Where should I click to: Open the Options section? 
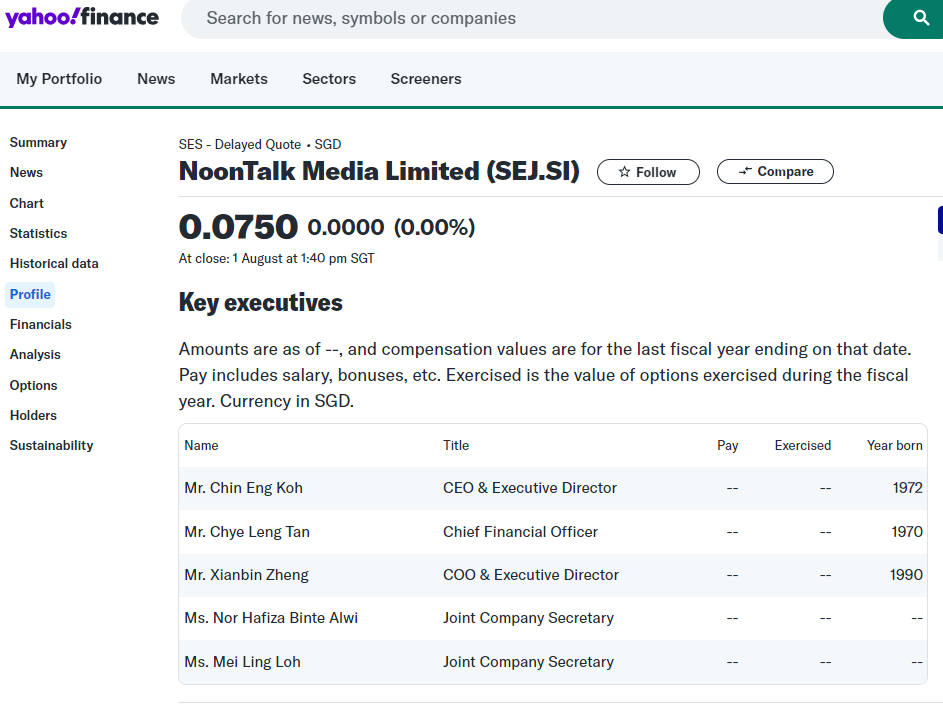33,385
